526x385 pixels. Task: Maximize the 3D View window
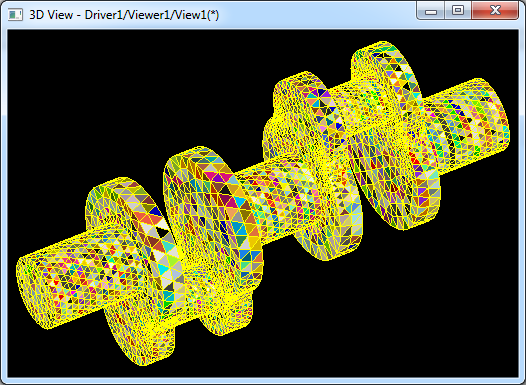click(458, 11)
